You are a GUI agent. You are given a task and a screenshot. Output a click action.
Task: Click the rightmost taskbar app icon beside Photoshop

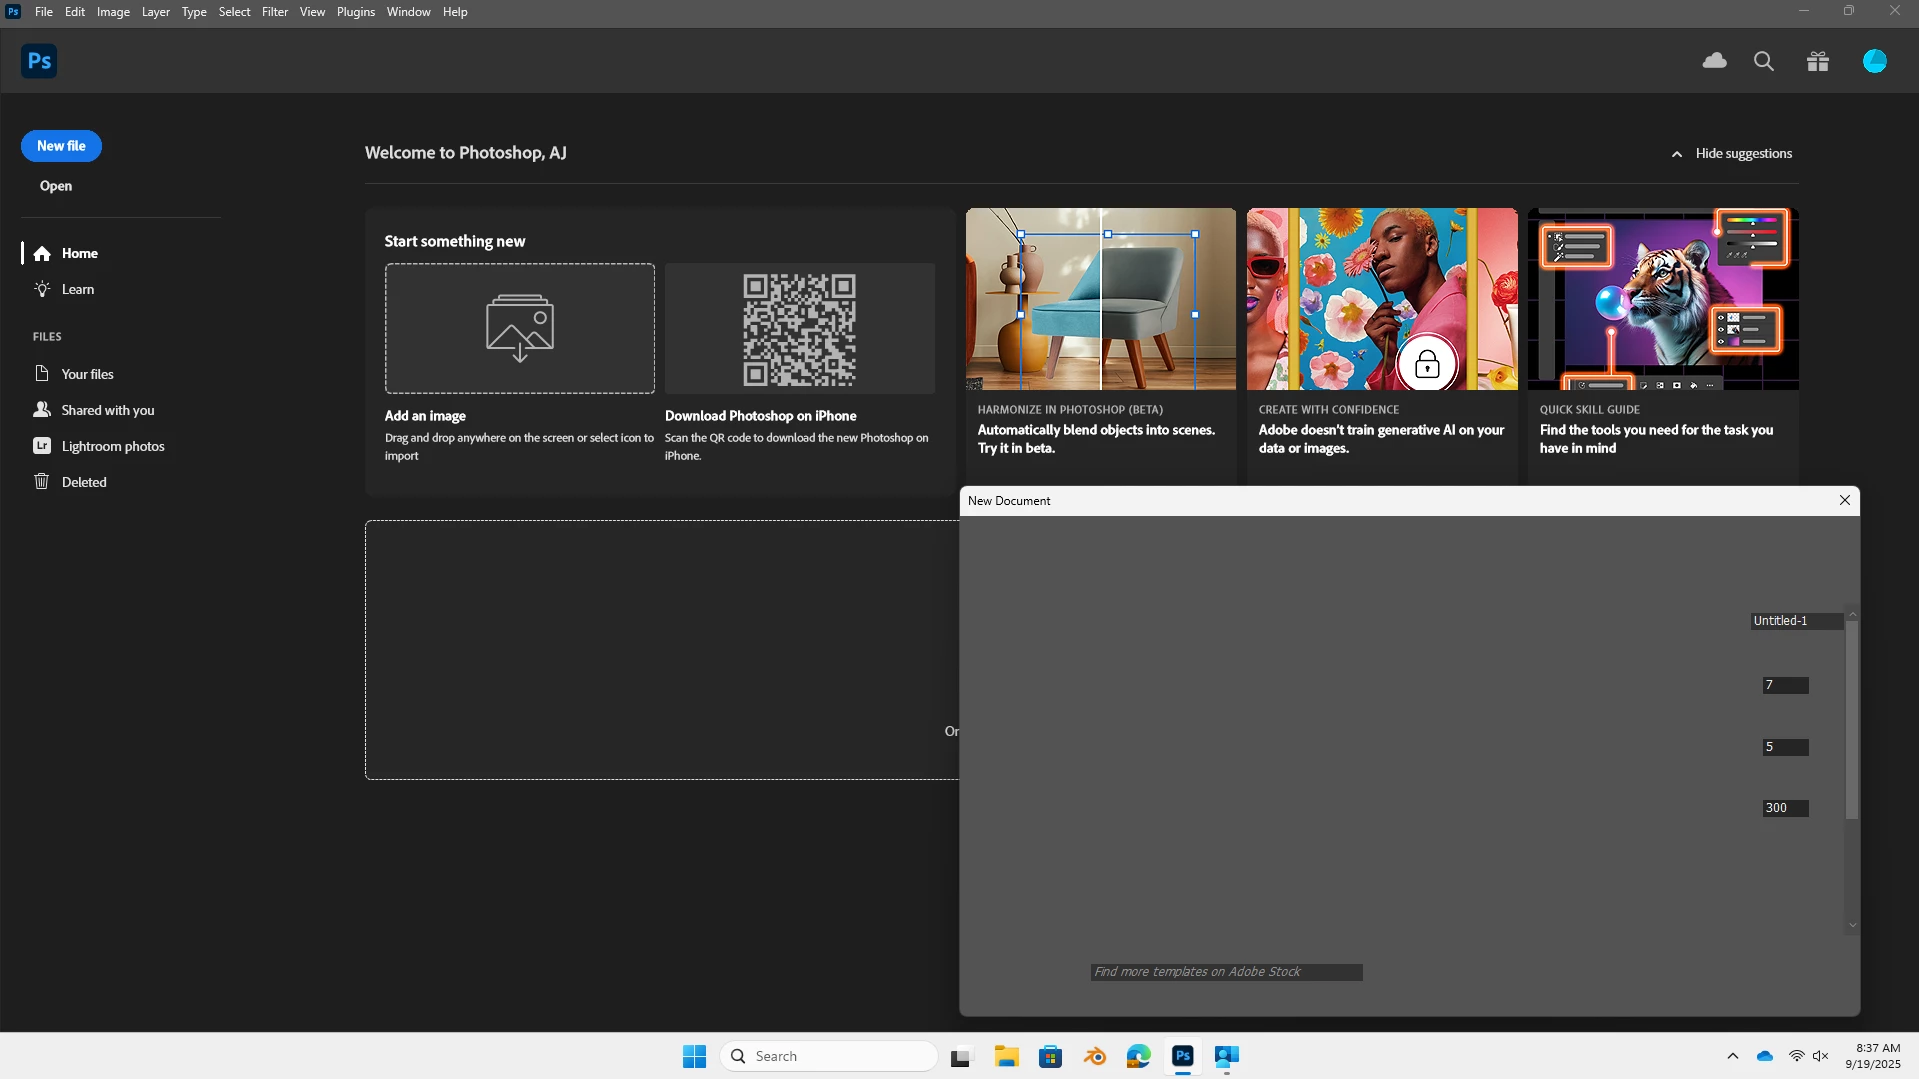point(1227,1056)
